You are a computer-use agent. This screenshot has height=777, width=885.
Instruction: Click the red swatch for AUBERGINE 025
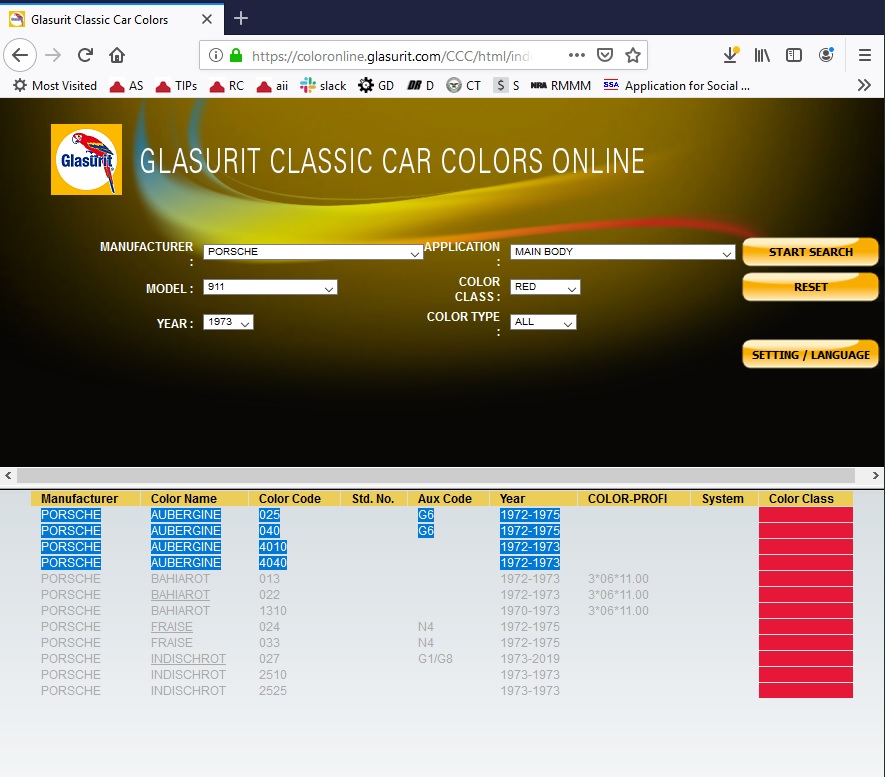(x=805, y=515)
